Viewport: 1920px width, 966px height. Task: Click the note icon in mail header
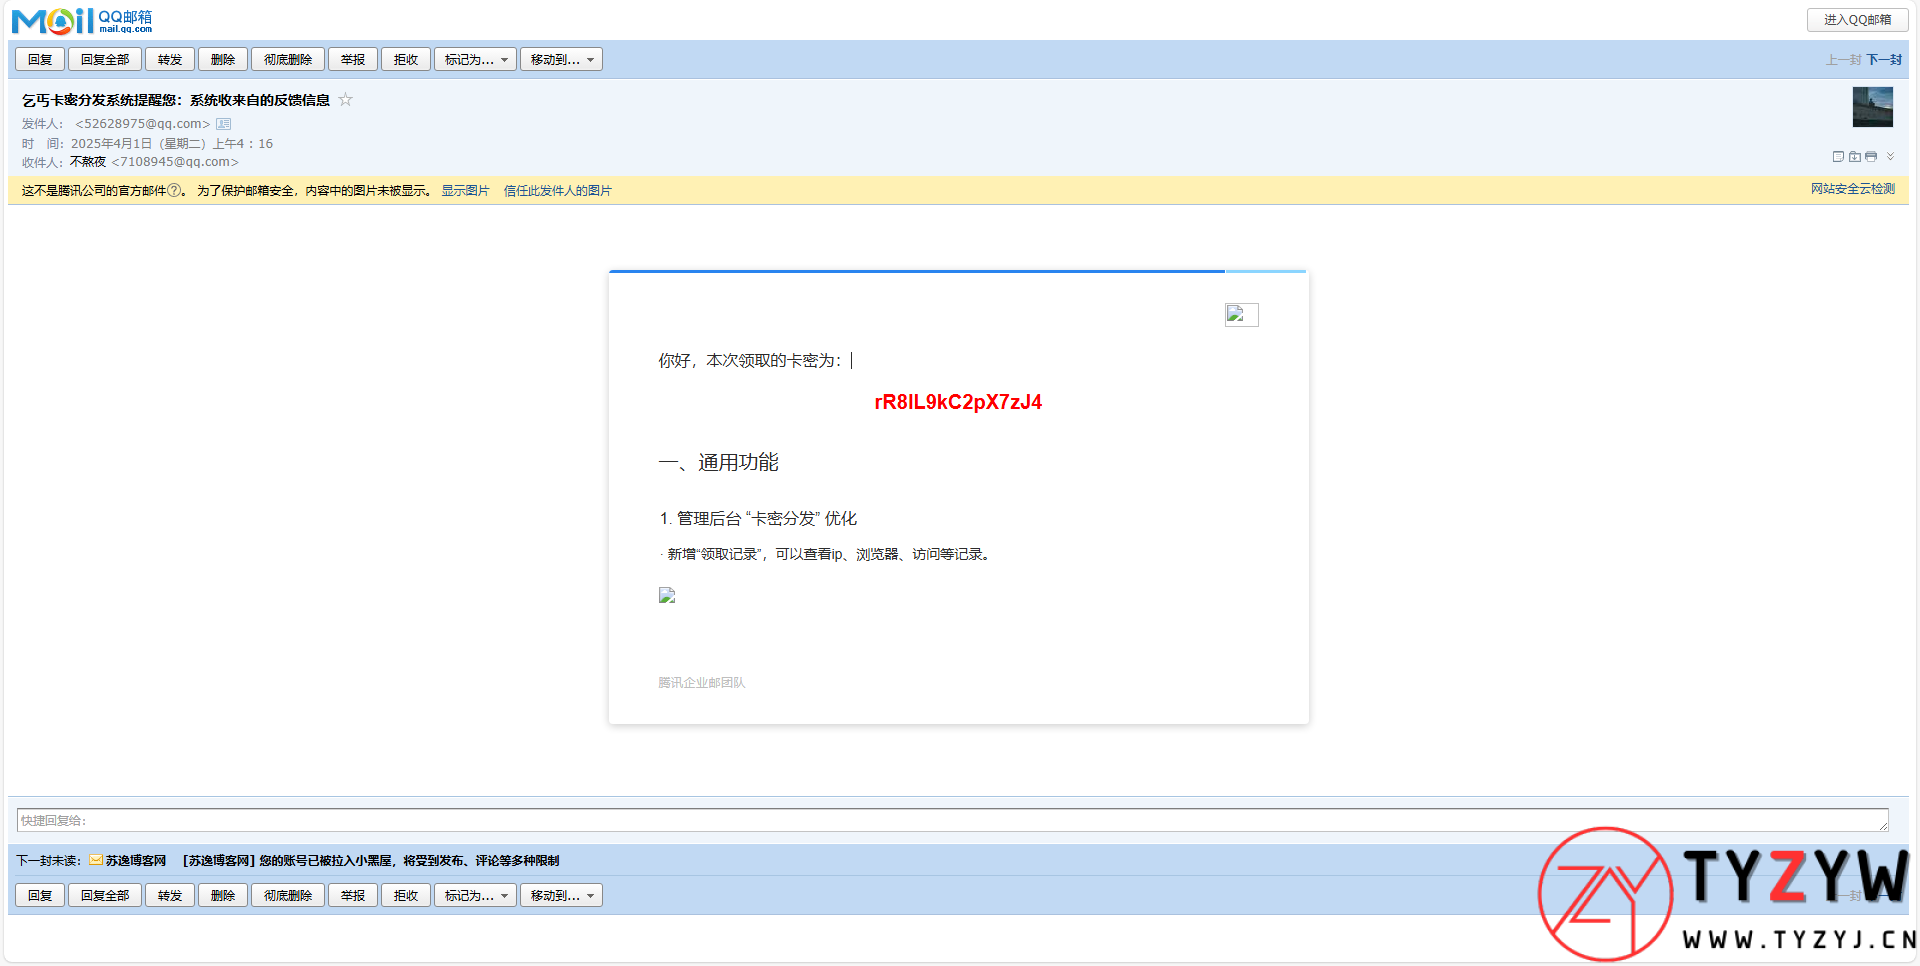coord(1837,157)
